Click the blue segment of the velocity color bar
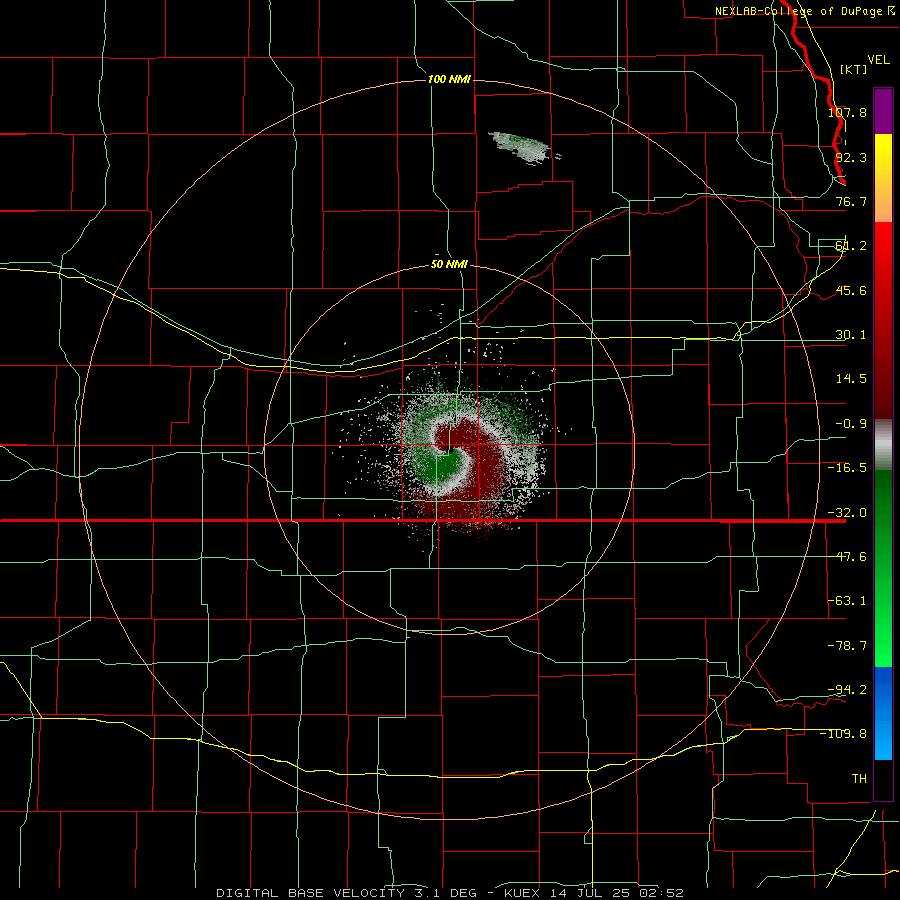This screenshot has width=900, height=900. pos(883,713)
